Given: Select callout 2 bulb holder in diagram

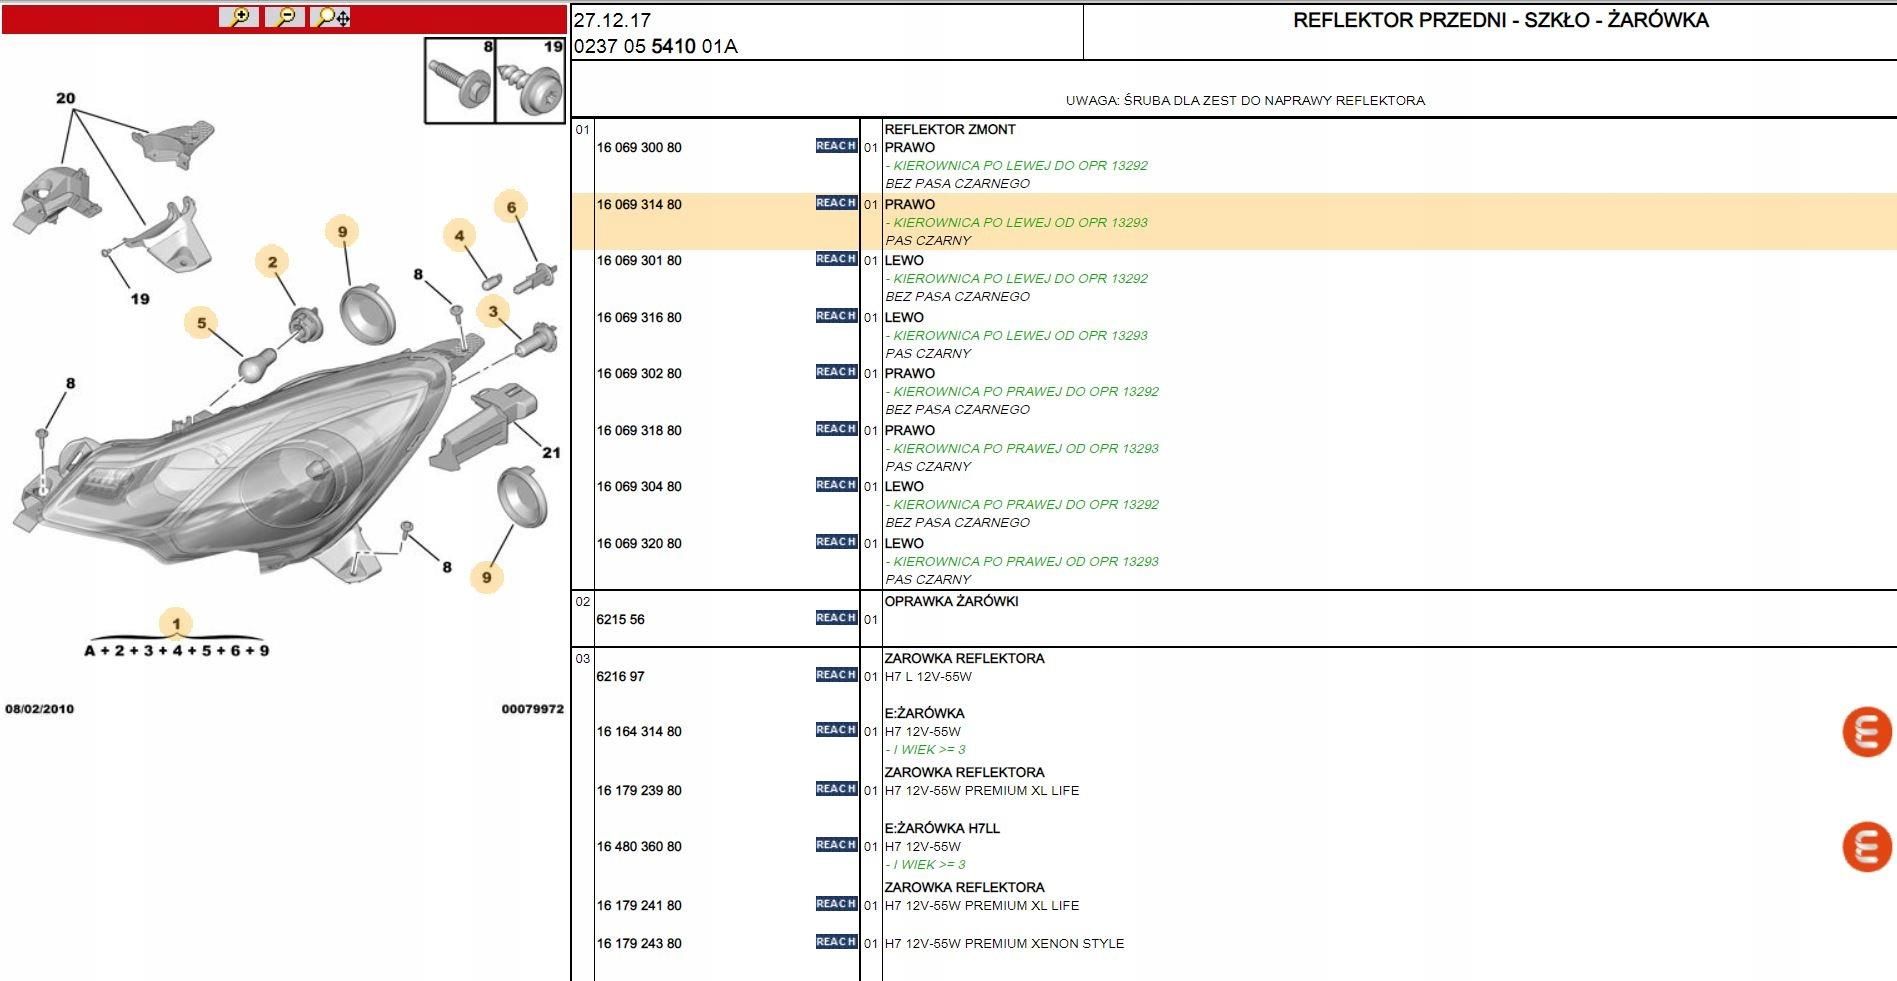Looking at the screenshot, I should tap(272, 262).
